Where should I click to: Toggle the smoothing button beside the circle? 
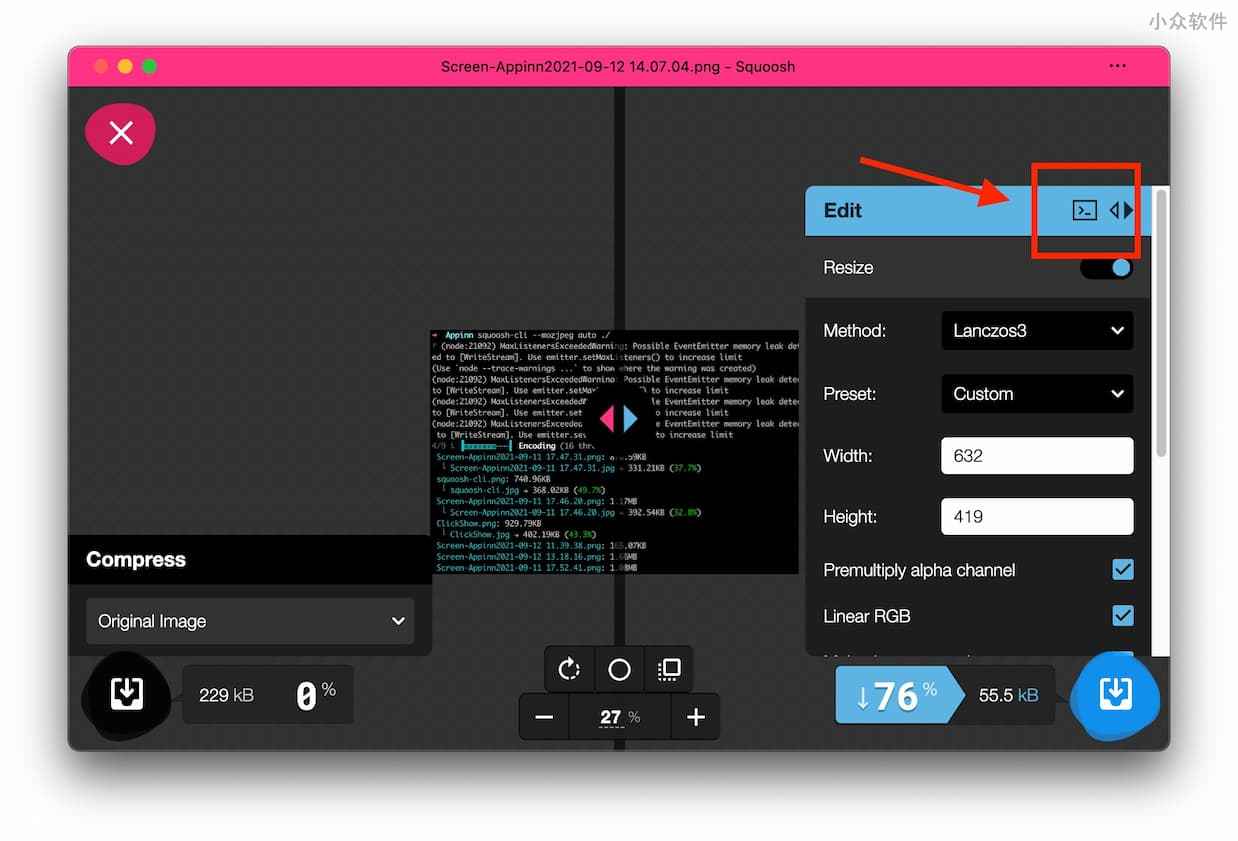[x=668, y=670]
